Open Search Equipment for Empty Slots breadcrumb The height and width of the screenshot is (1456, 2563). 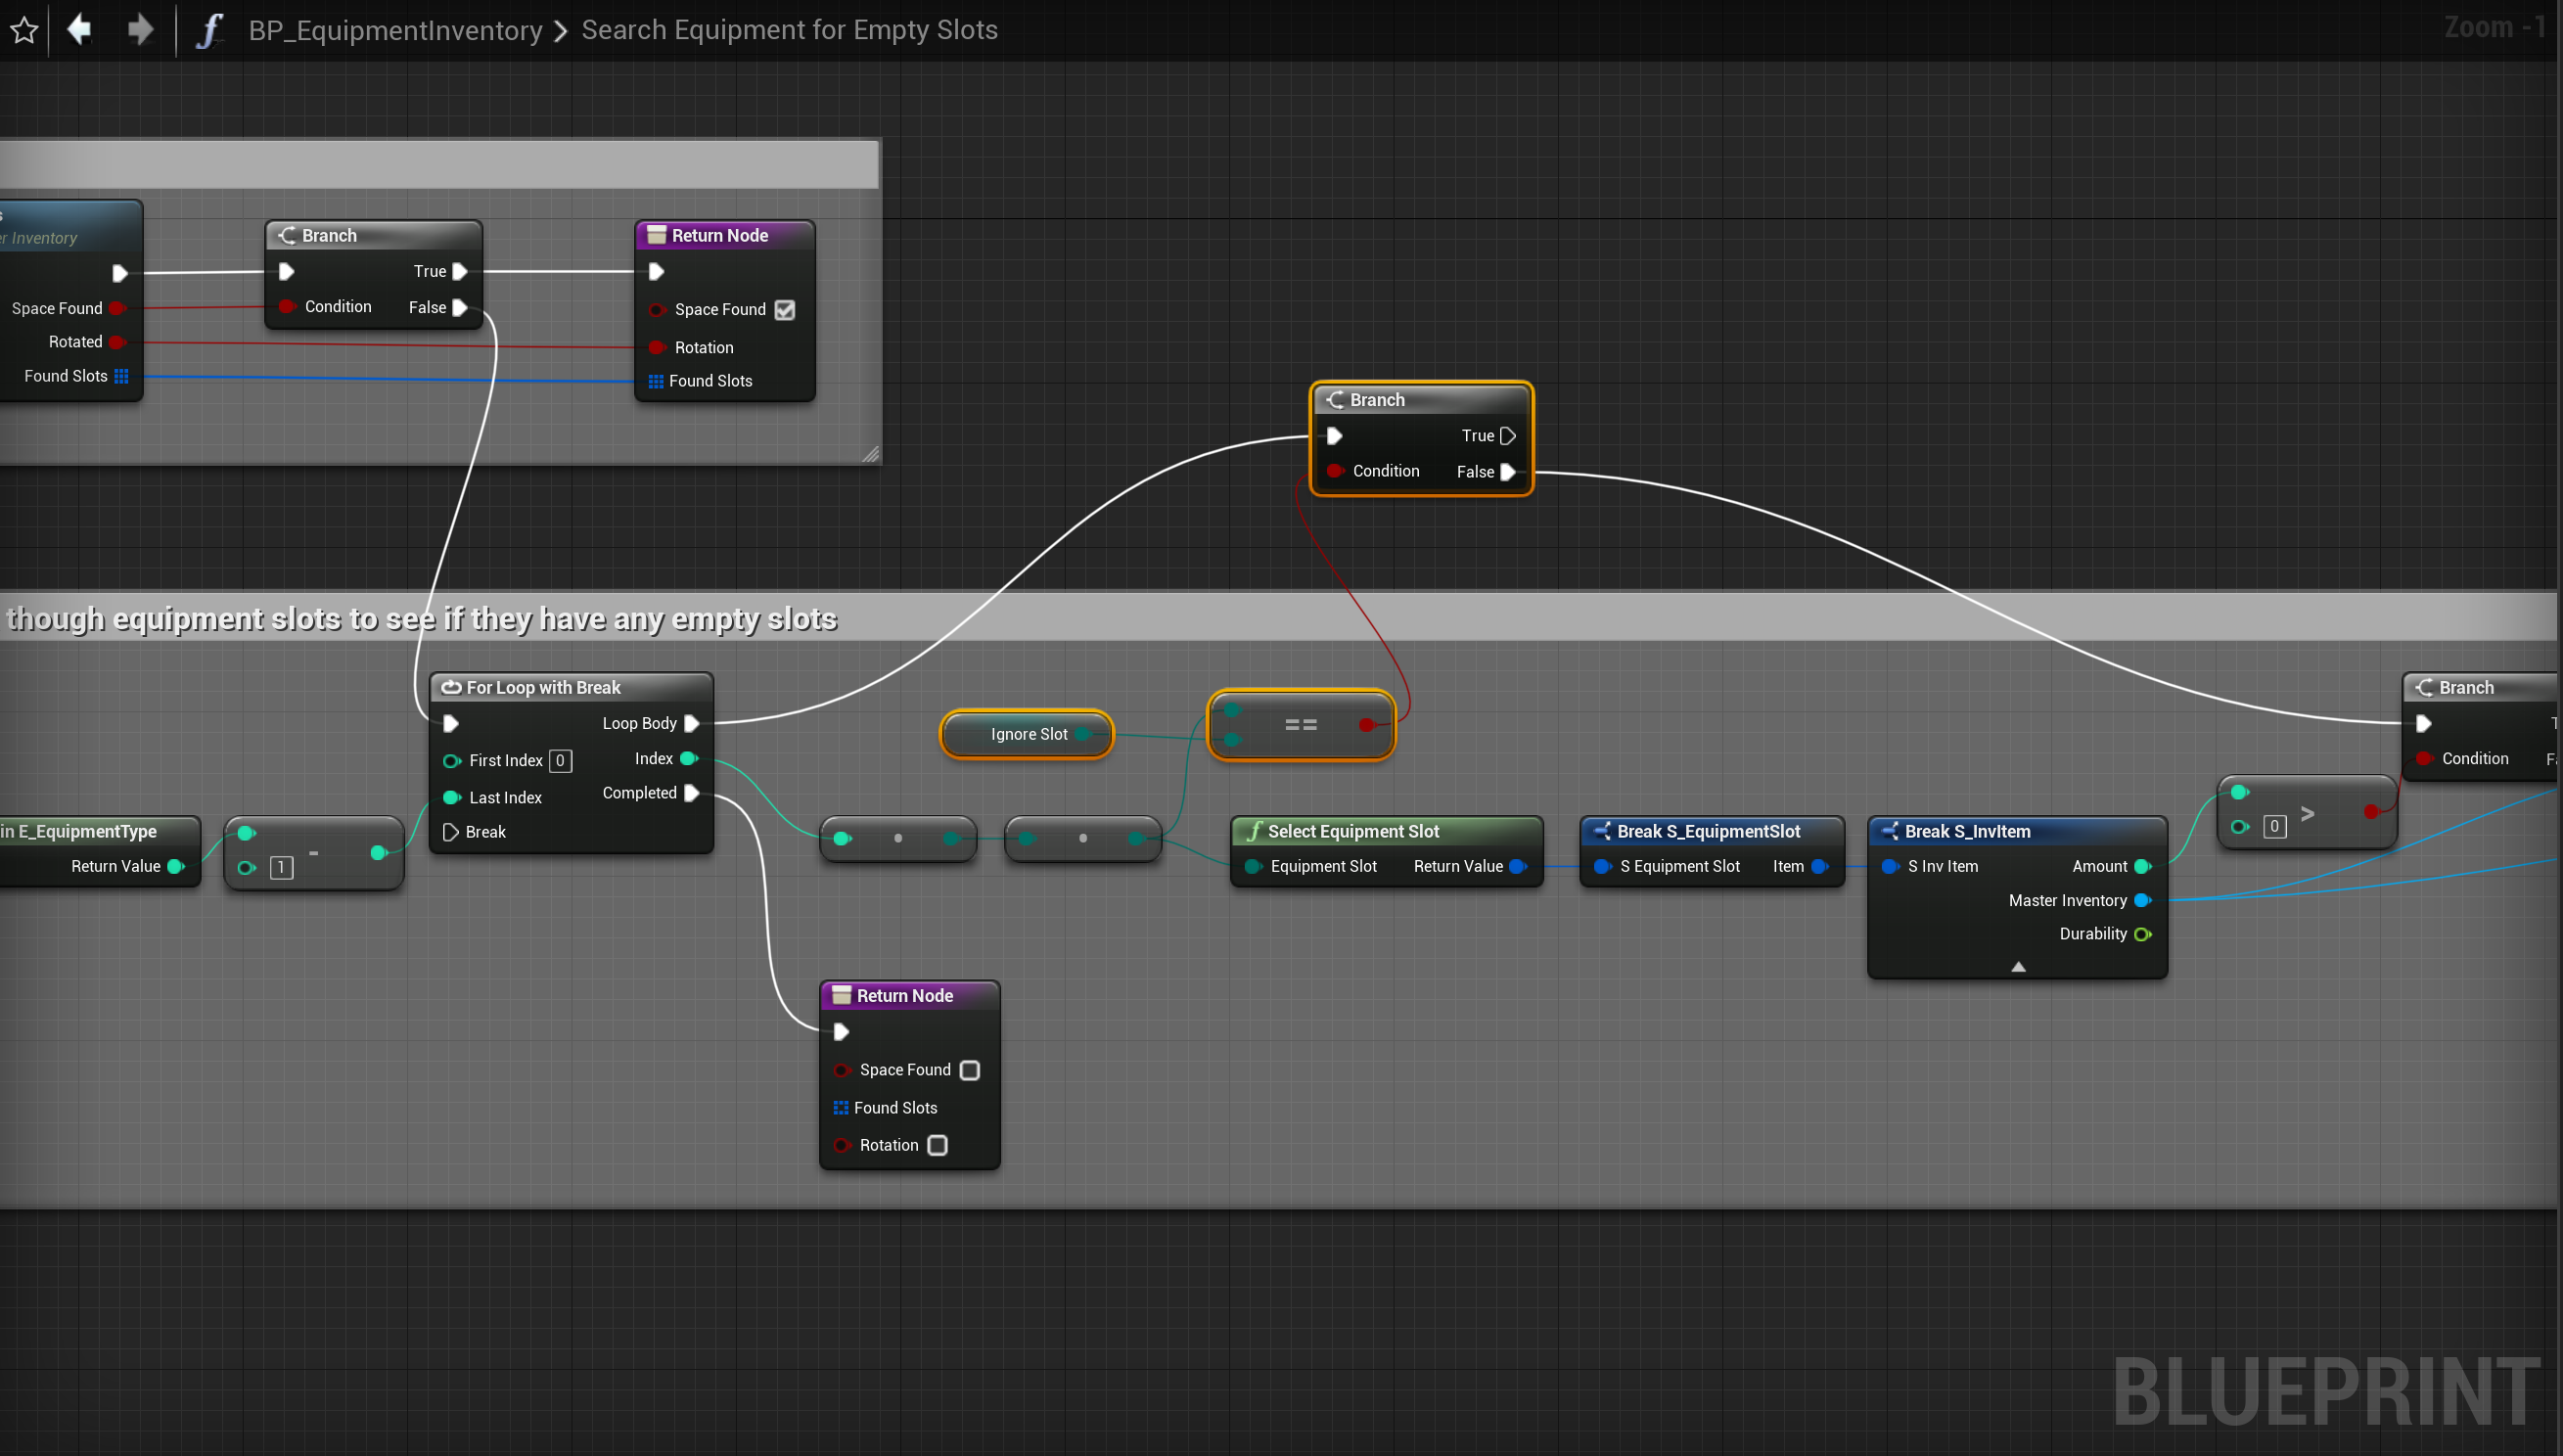click(x=789, y=30)
